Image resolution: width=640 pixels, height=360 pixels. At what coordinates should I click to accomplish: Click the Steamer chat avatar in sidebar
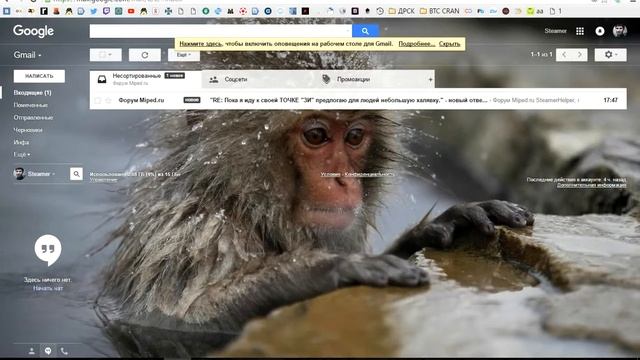(19, 174)
